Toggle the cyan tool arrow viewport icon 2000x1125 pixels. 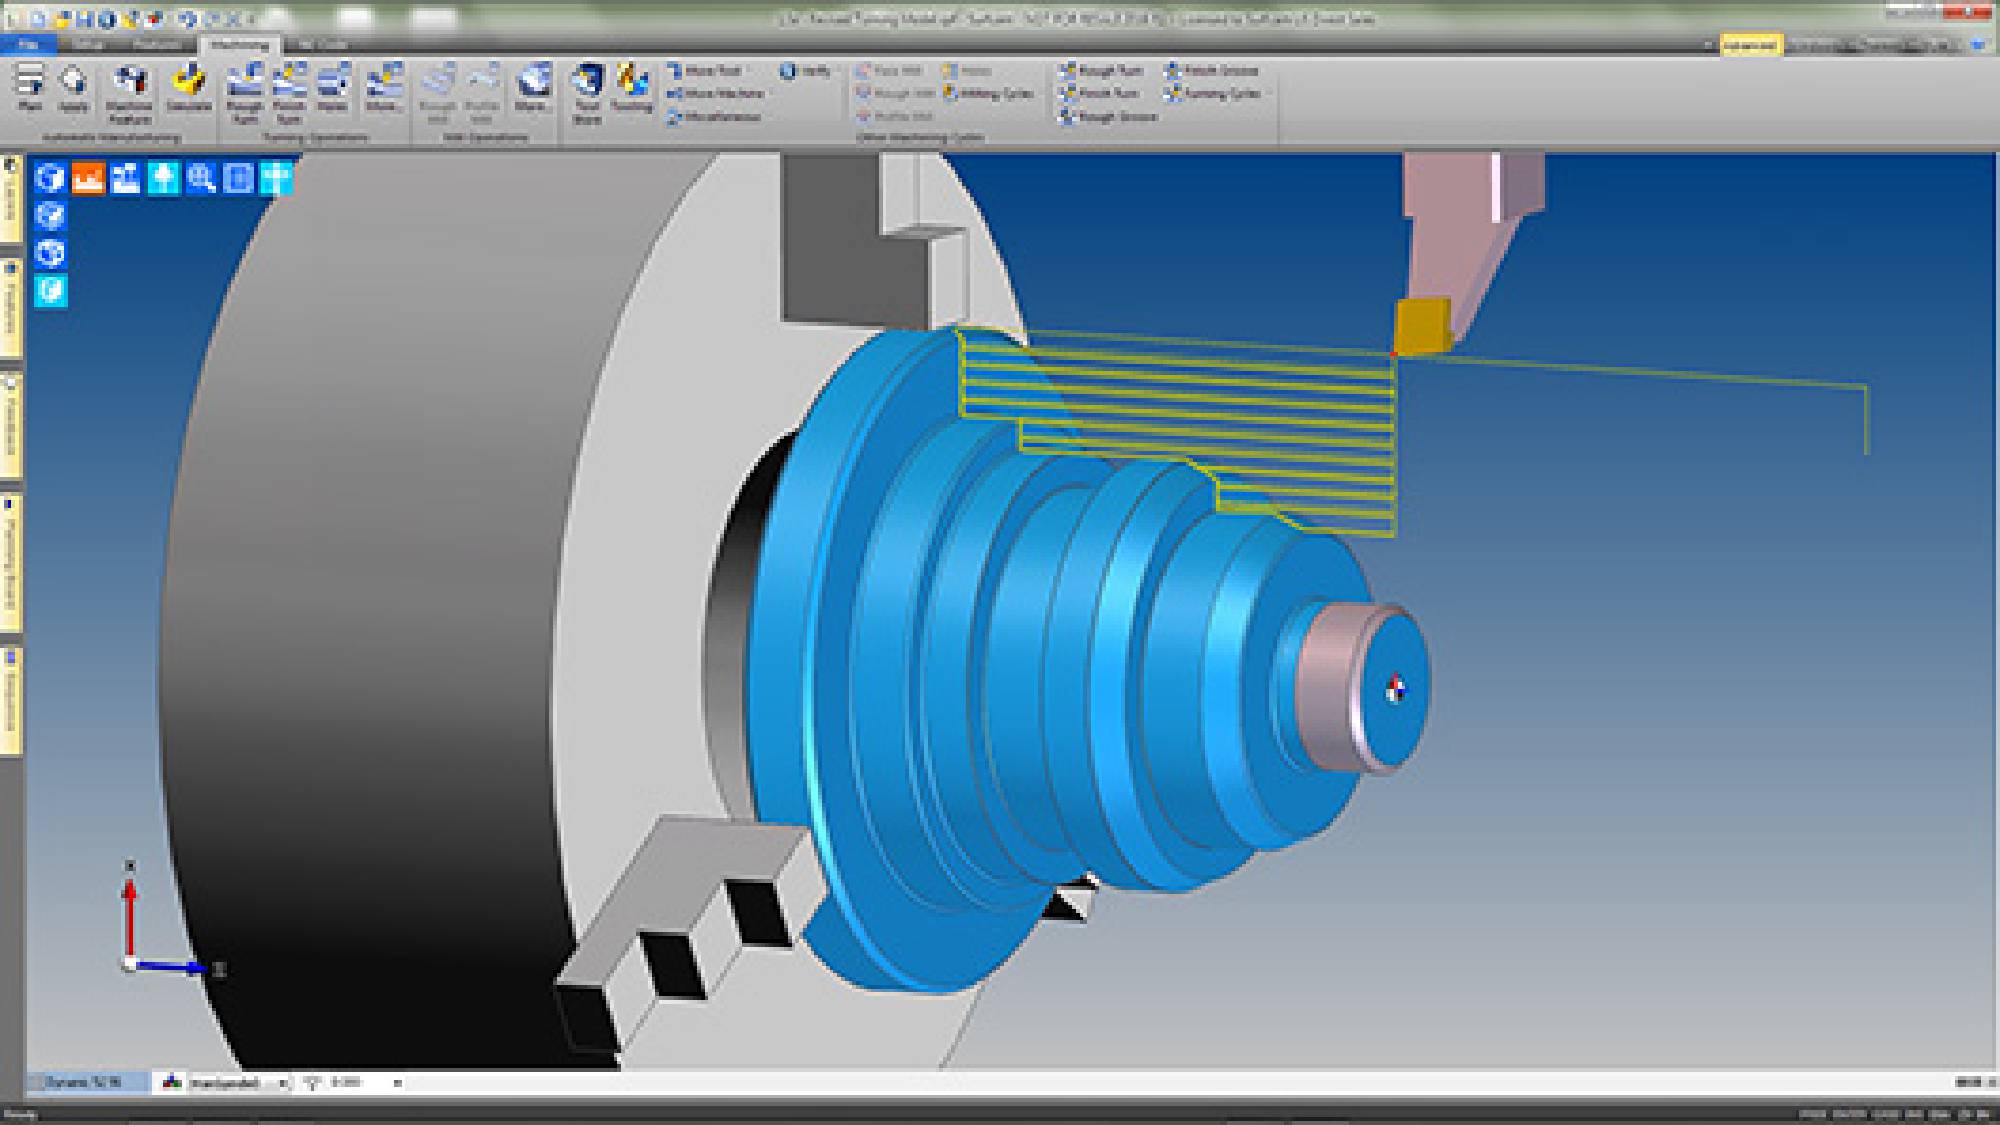point(163,178)
